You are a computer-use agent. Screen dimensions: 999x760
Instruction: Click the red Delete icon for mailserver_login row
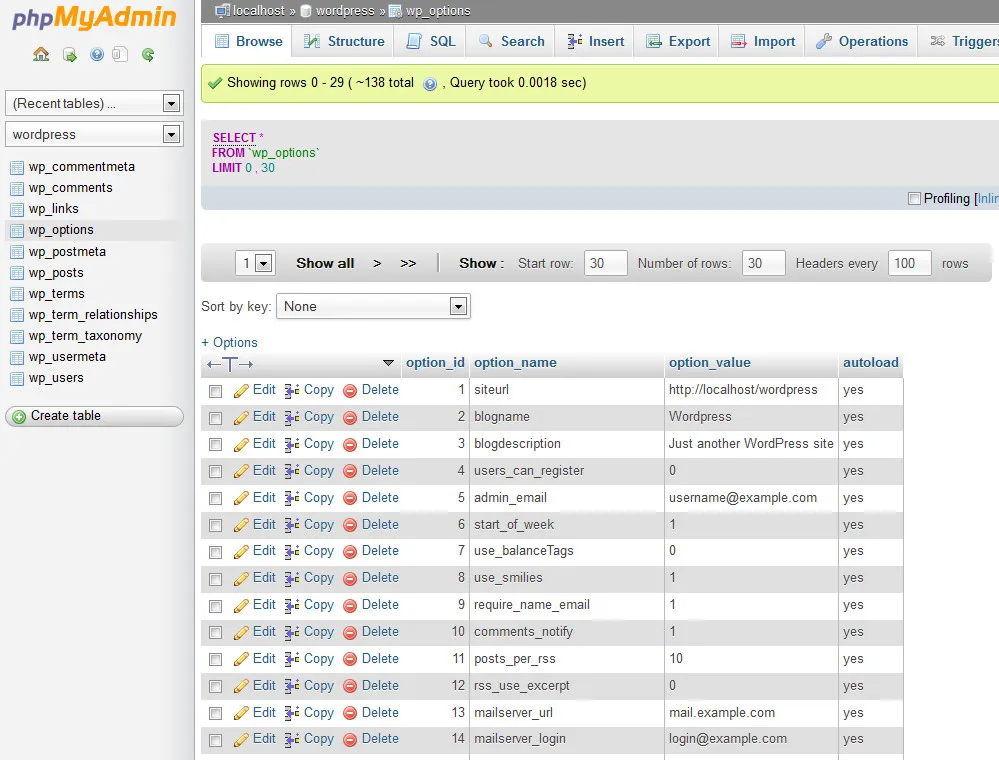tap(350, 740)
